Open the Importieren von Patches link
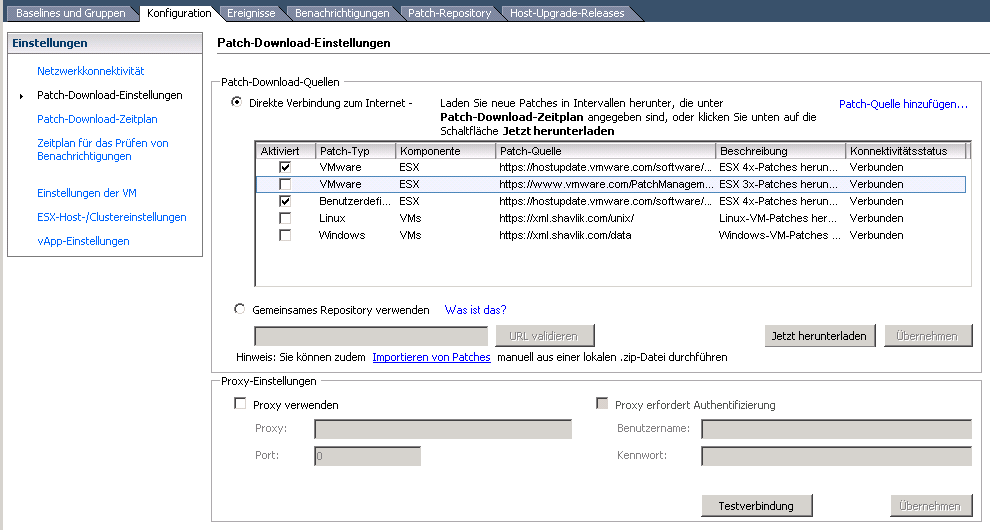 pyautogui.click(x=431, y=357)
